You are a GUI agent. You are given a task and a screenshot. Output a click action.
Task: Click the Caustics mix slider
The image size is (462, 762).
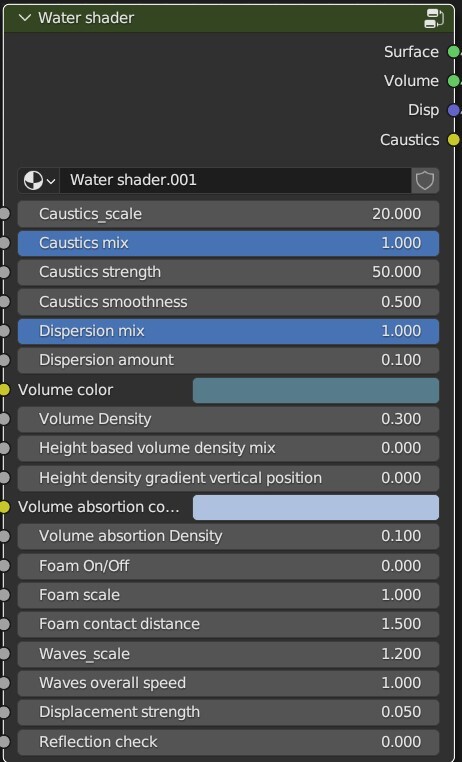(228, 243)
